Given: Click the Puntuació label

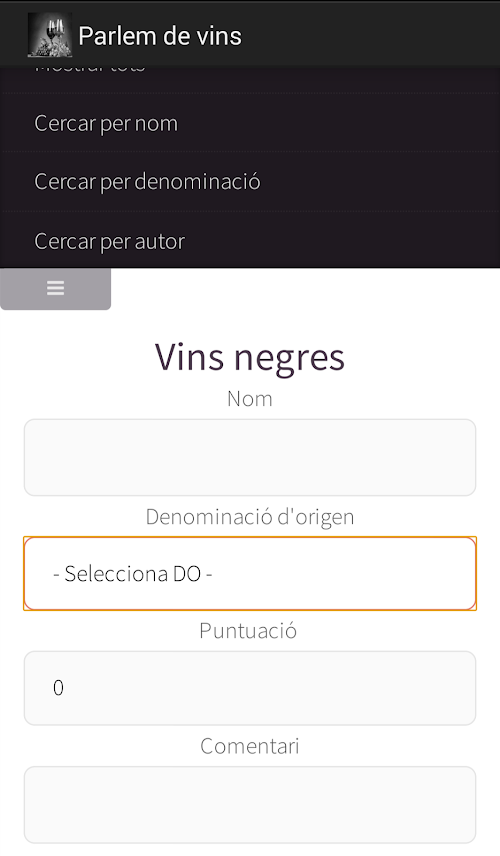Looking at the screenshot, I should 248,631.
